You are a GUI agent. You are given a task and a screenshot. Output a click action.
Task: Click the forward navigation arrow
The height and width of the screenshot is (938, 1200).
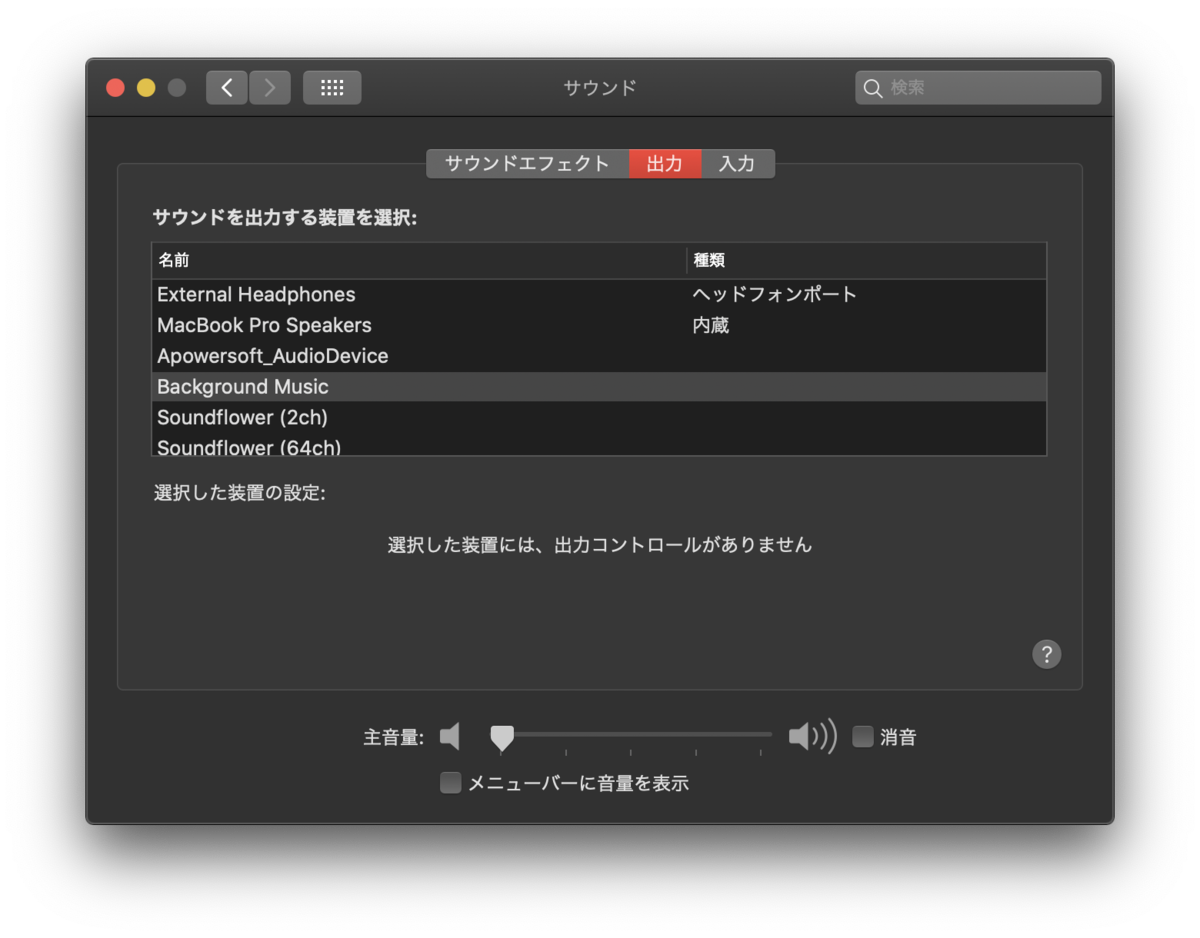point(269,87)
